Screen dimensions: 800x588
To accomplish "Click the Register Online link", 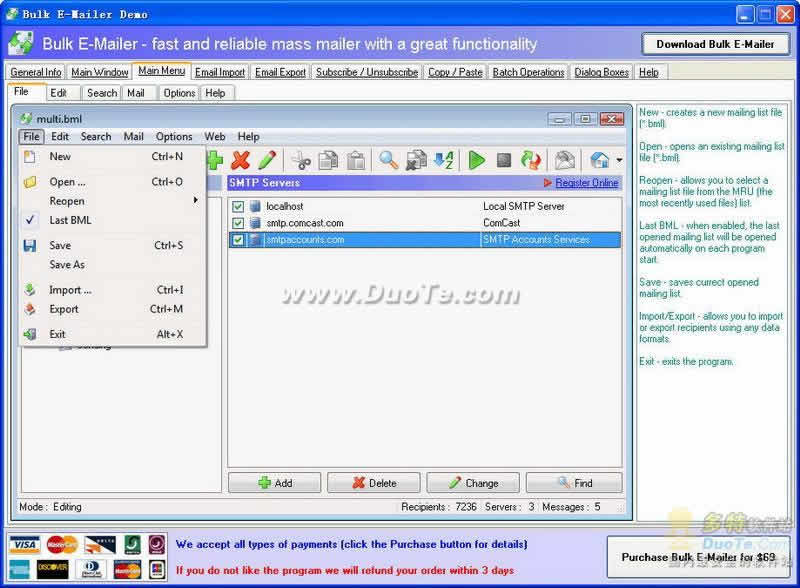I will 587,183.
